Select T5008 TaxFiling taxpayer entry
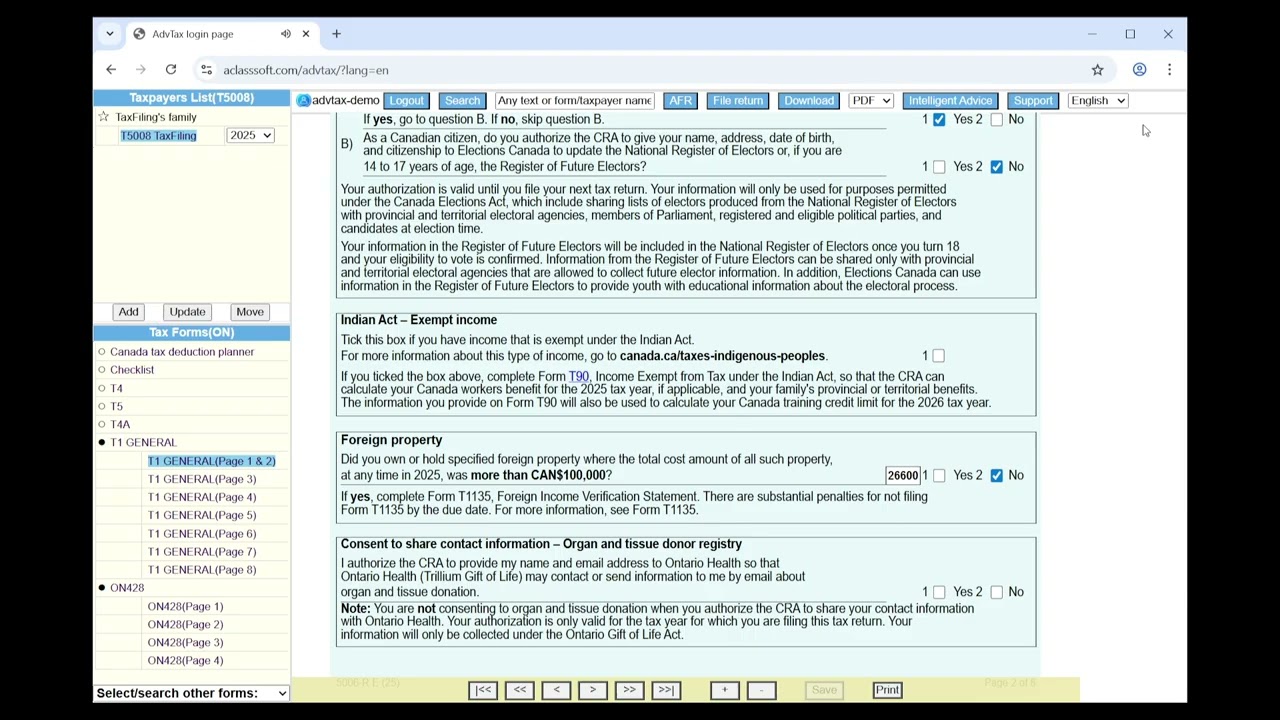This screenshot has height=720, width=1280. pyautogui.click(x=158, y=136)
